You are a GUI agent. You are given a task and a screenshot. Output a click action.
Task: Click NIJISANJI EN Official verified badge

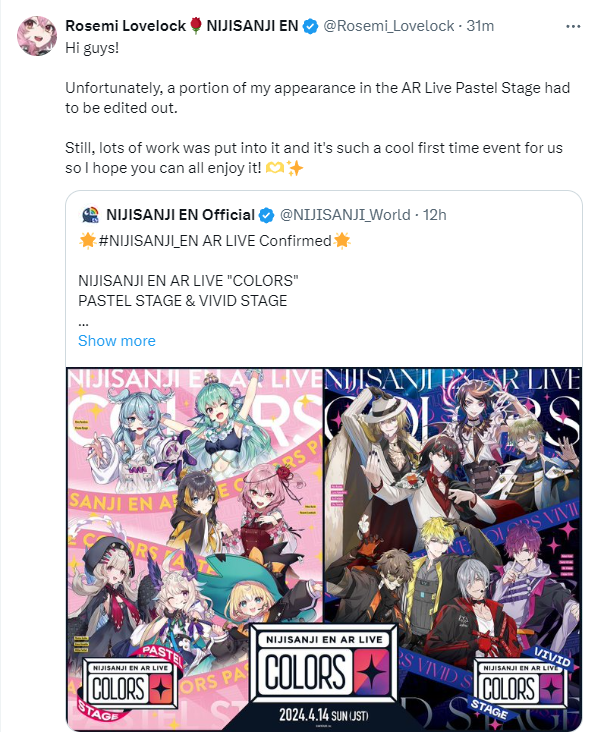point(267,216)
